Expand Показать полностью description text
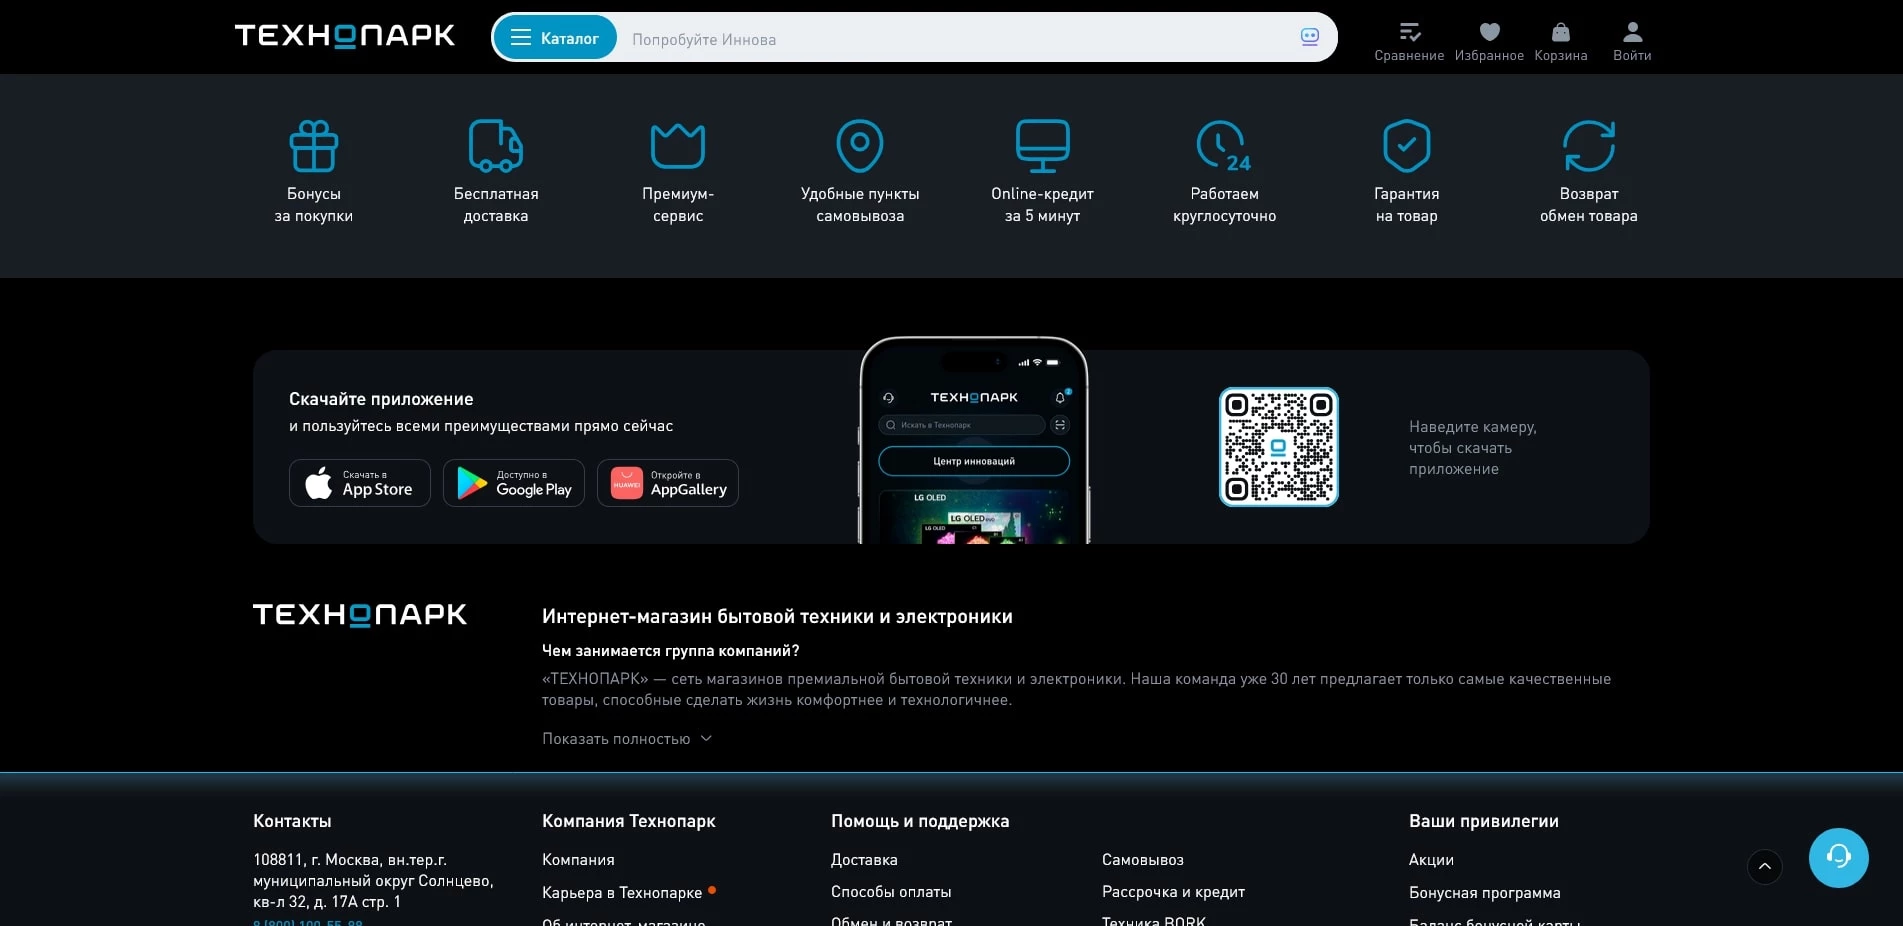 click(626, 739)
